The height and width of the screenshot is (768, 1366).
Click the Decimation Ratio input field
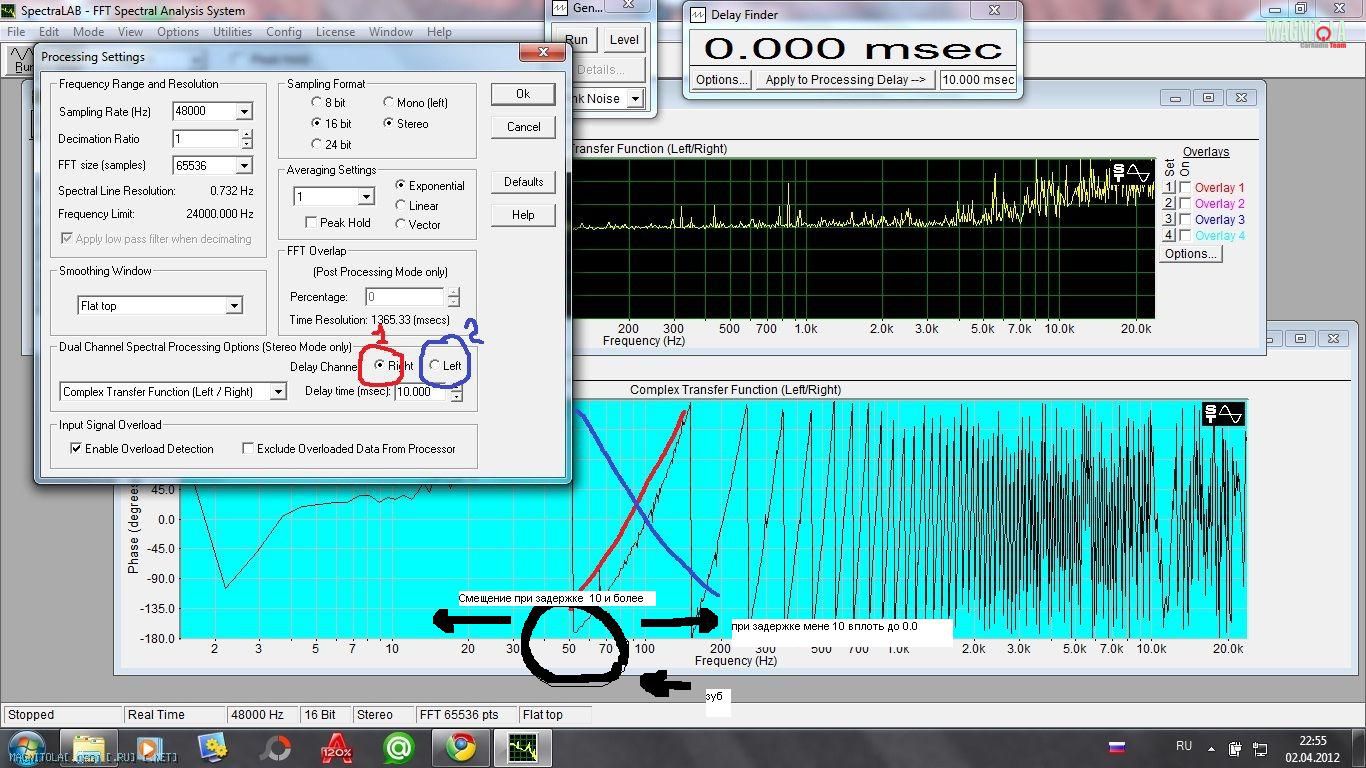[x=206, y=139]
